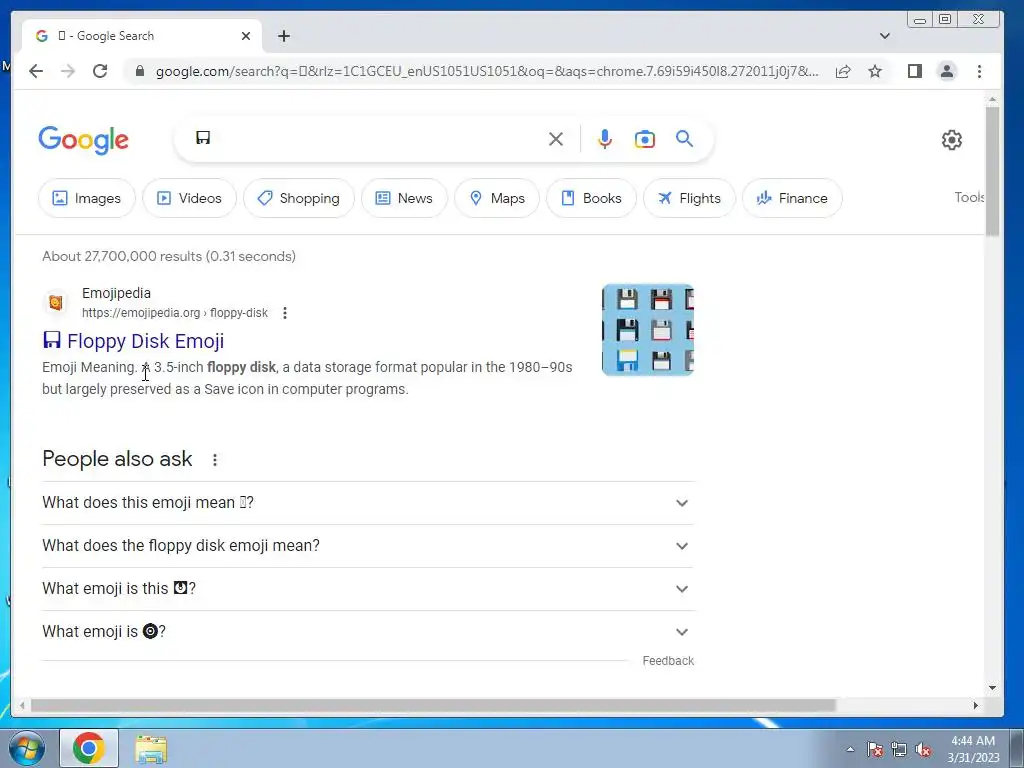Screen dimensions: 1024x768
Task: Open the Action Center flag icon
Action: [x=875, y=750]
